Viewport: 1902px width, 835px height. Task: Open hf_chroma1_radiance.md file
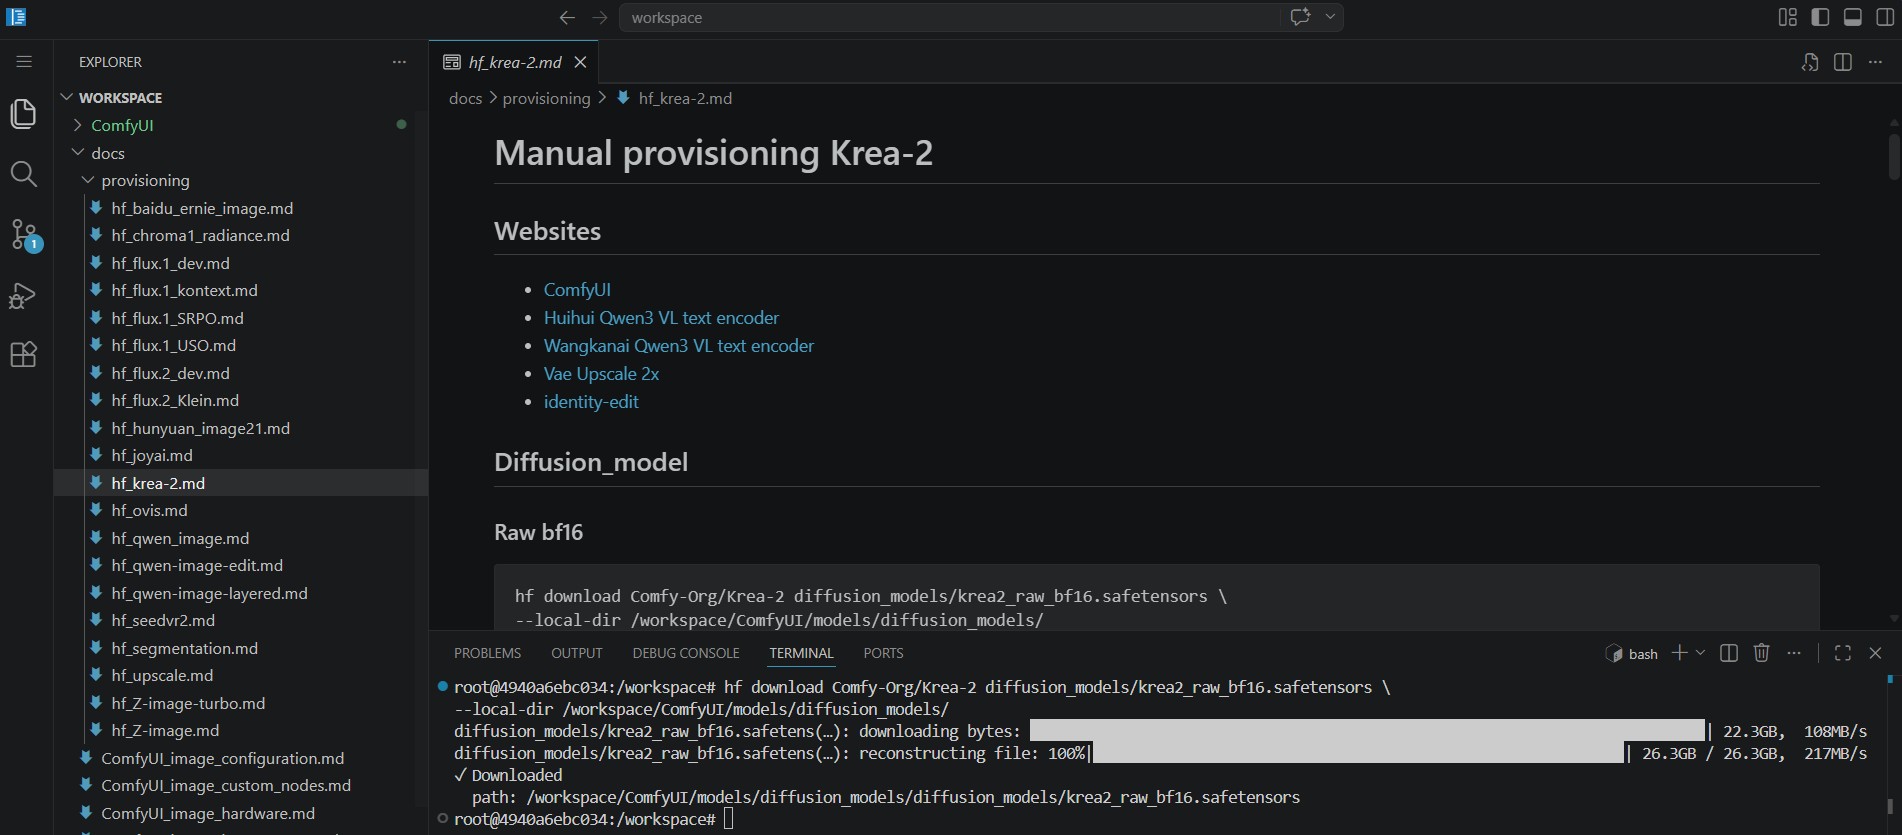point(200,235)
